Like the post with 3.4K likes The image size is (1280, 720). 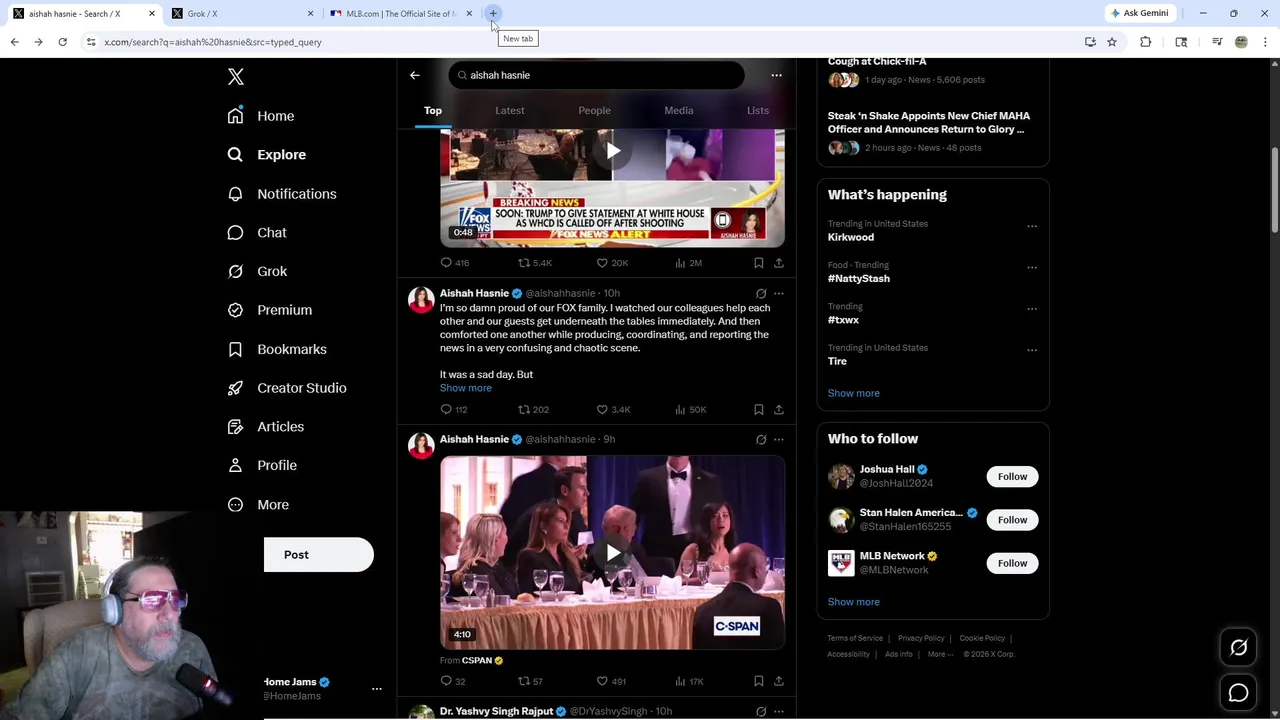click(613, 410)
